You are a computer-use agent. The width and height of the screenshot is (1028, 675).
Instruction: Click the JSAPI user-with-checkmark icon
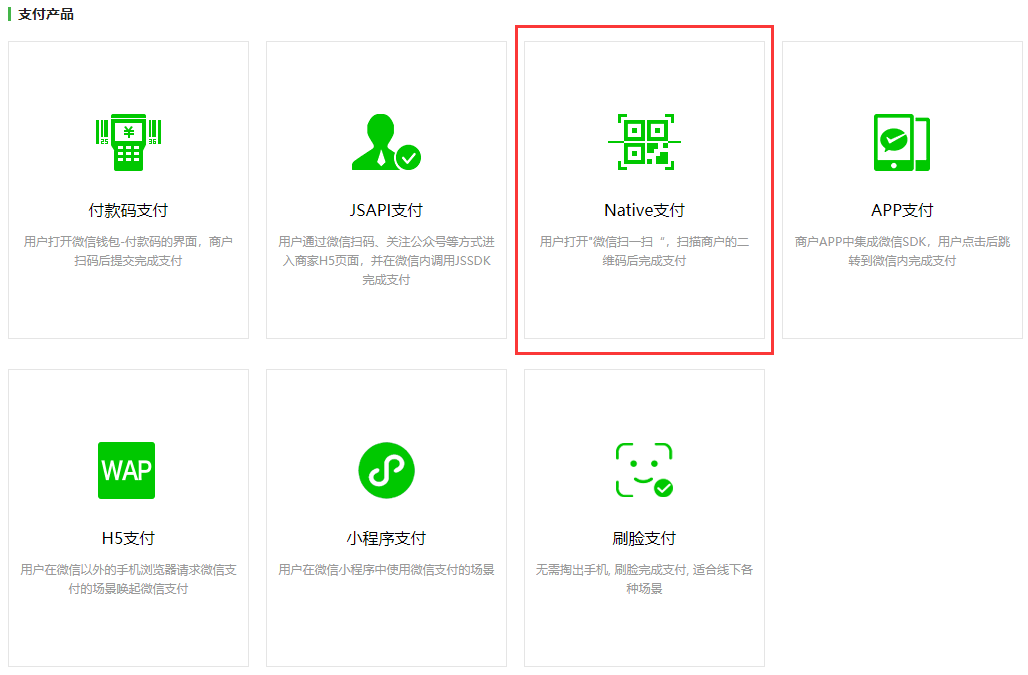tap(386, 142)
